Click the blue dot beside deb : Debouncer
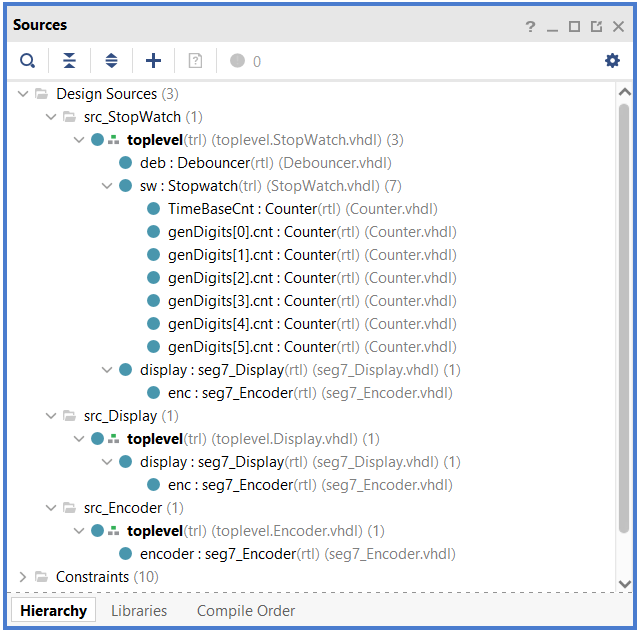642x638 pixels. coord(125,163)
